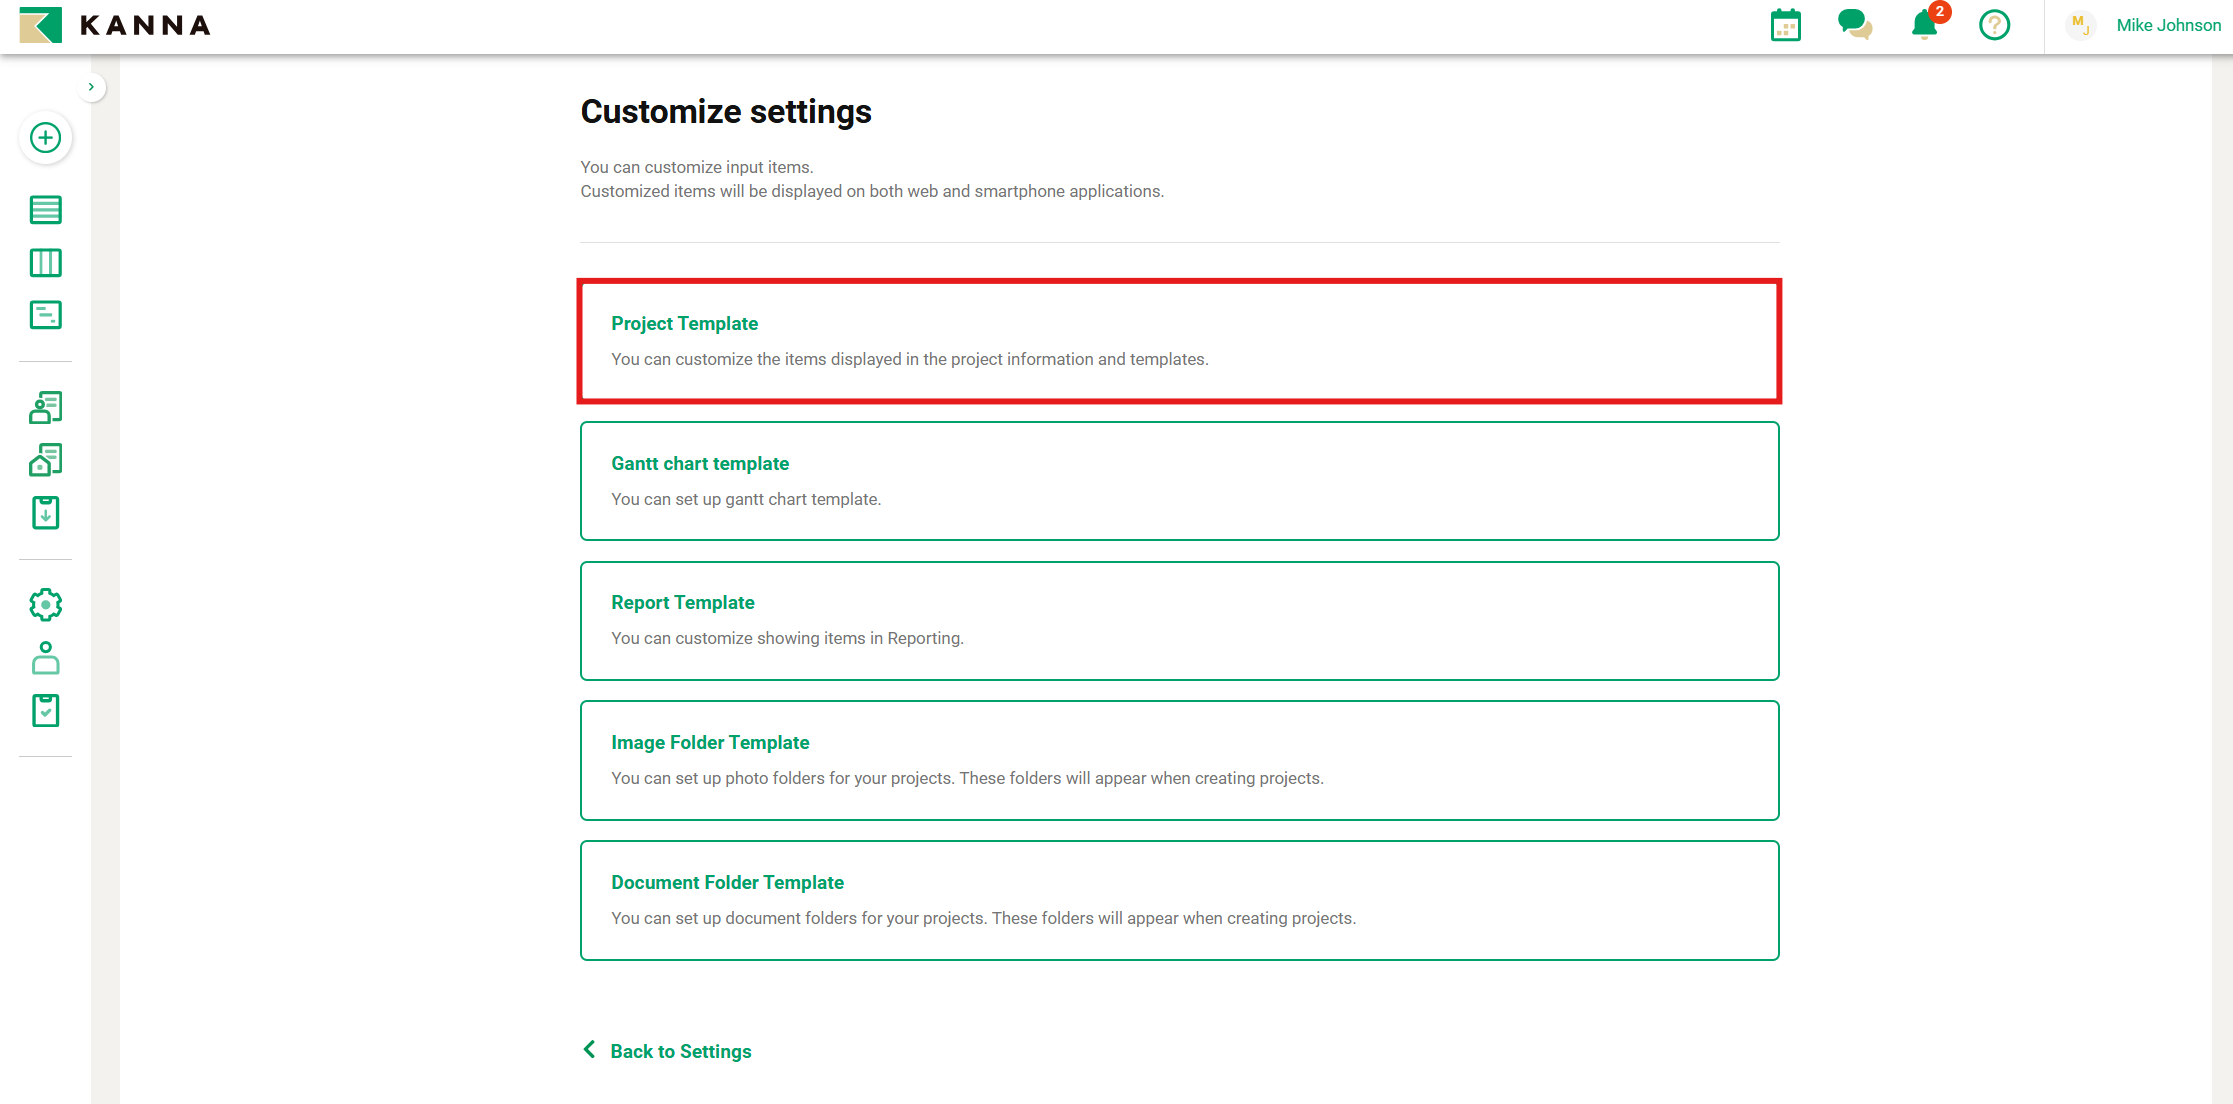Click the add new plus icon
Screen dimensions: 2233x1104
pos(45,138)
